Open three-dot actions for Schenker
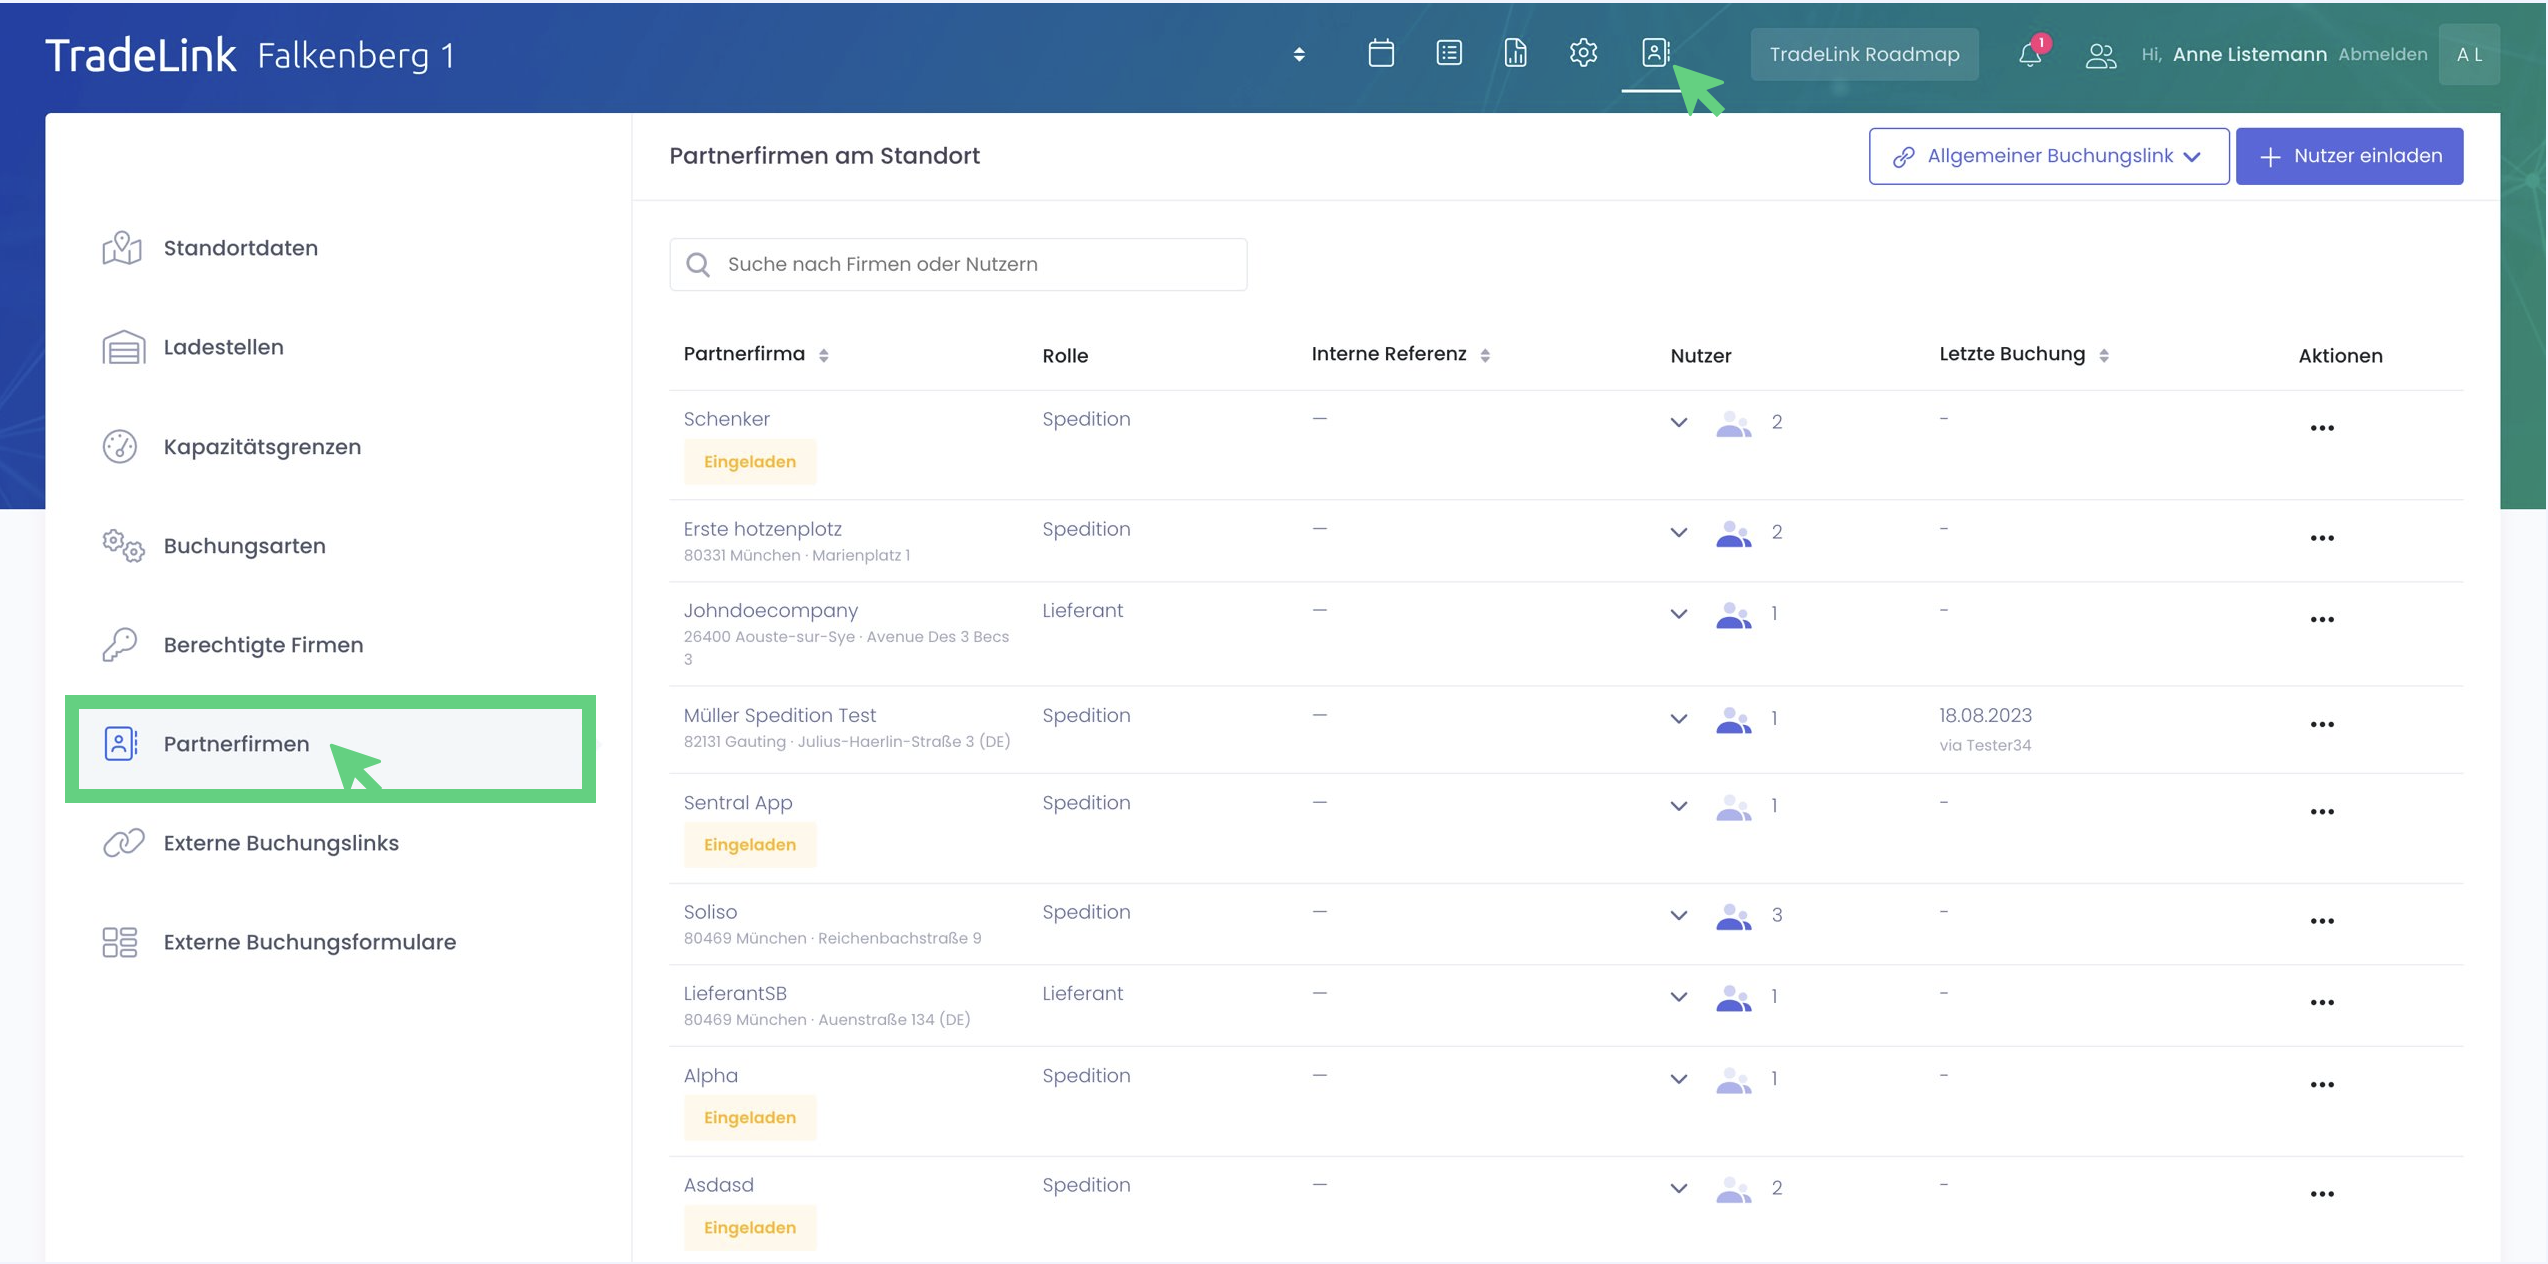 pos(2321,428)
